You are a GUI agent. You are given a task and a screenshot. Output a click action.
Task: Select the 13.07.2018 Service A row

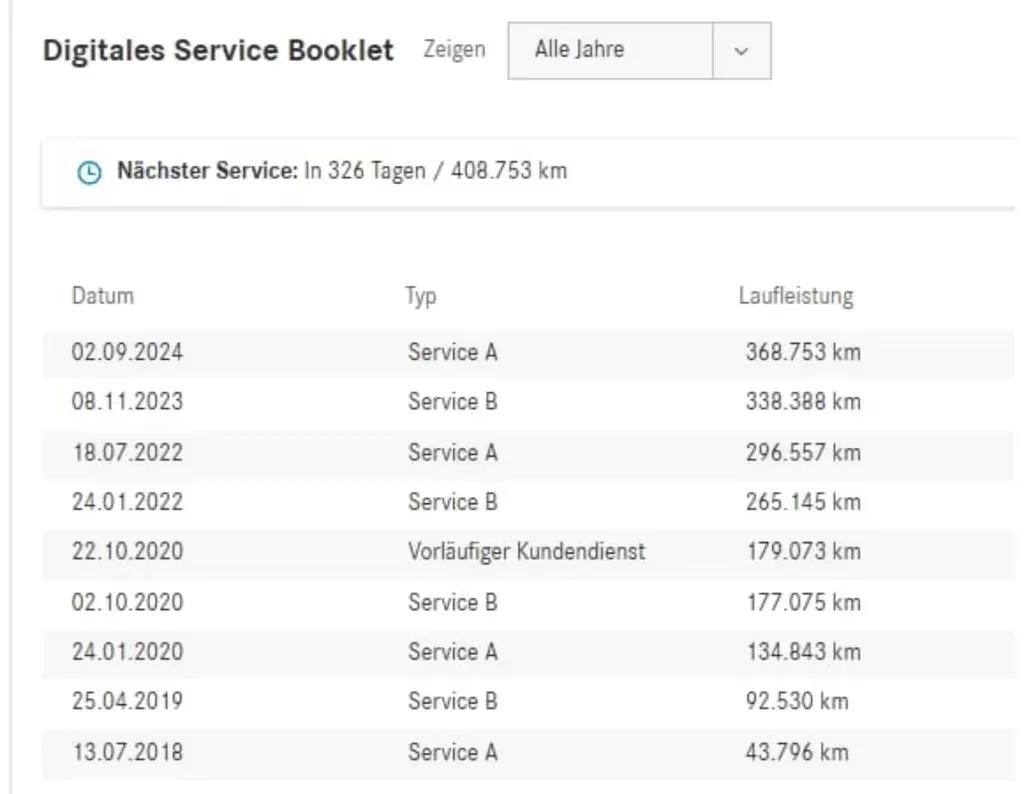(529, 754)
